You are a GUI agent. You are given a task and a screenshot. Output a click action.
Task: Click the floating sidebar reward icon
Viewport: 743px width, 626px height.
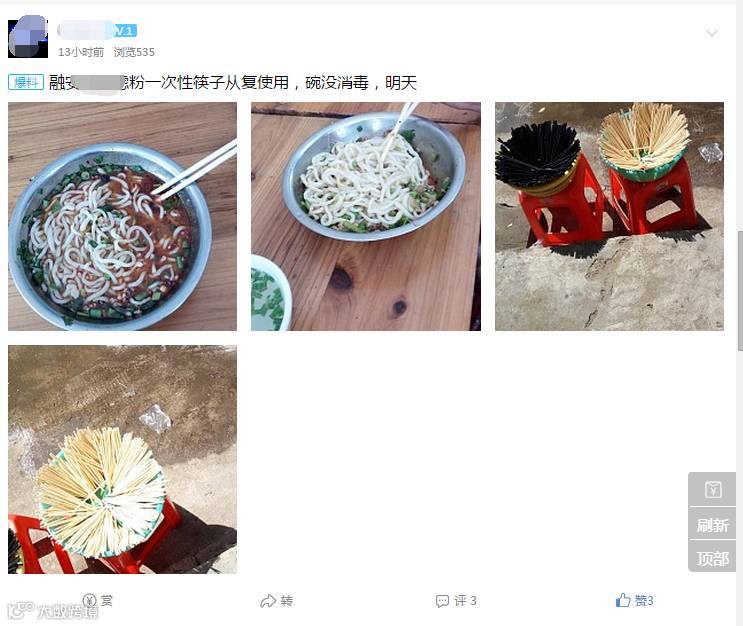click(x=713, y=489)
